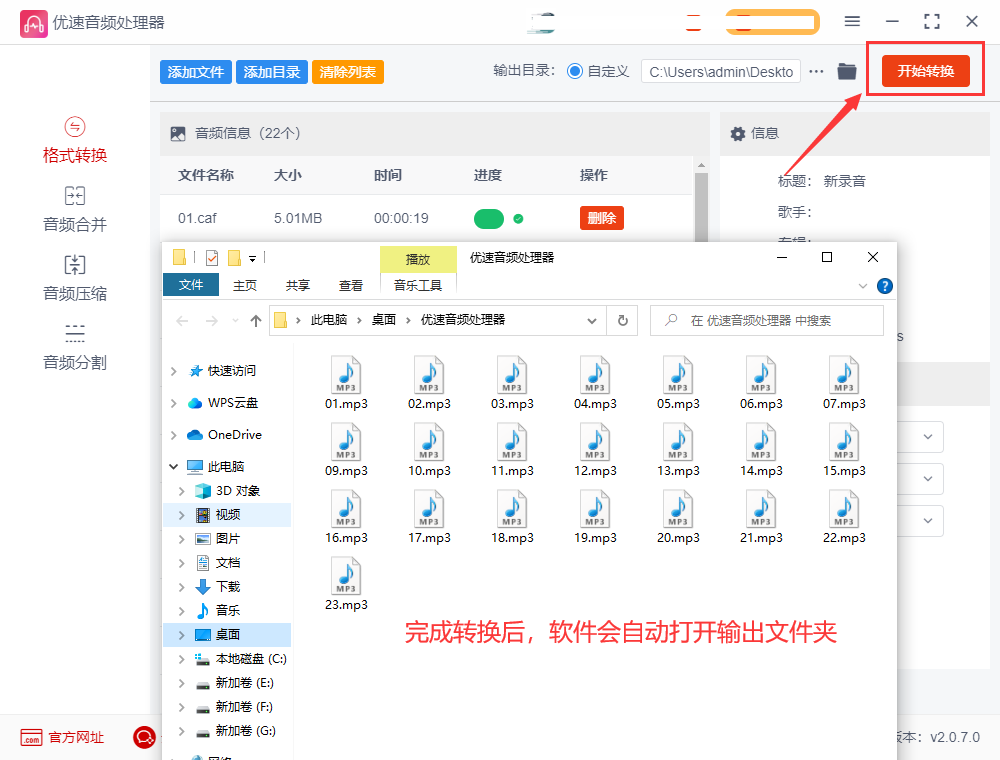This screenshot has width=1000, height=760.
Task: Click Explorer forward arrow
Action: pos(212,321)
